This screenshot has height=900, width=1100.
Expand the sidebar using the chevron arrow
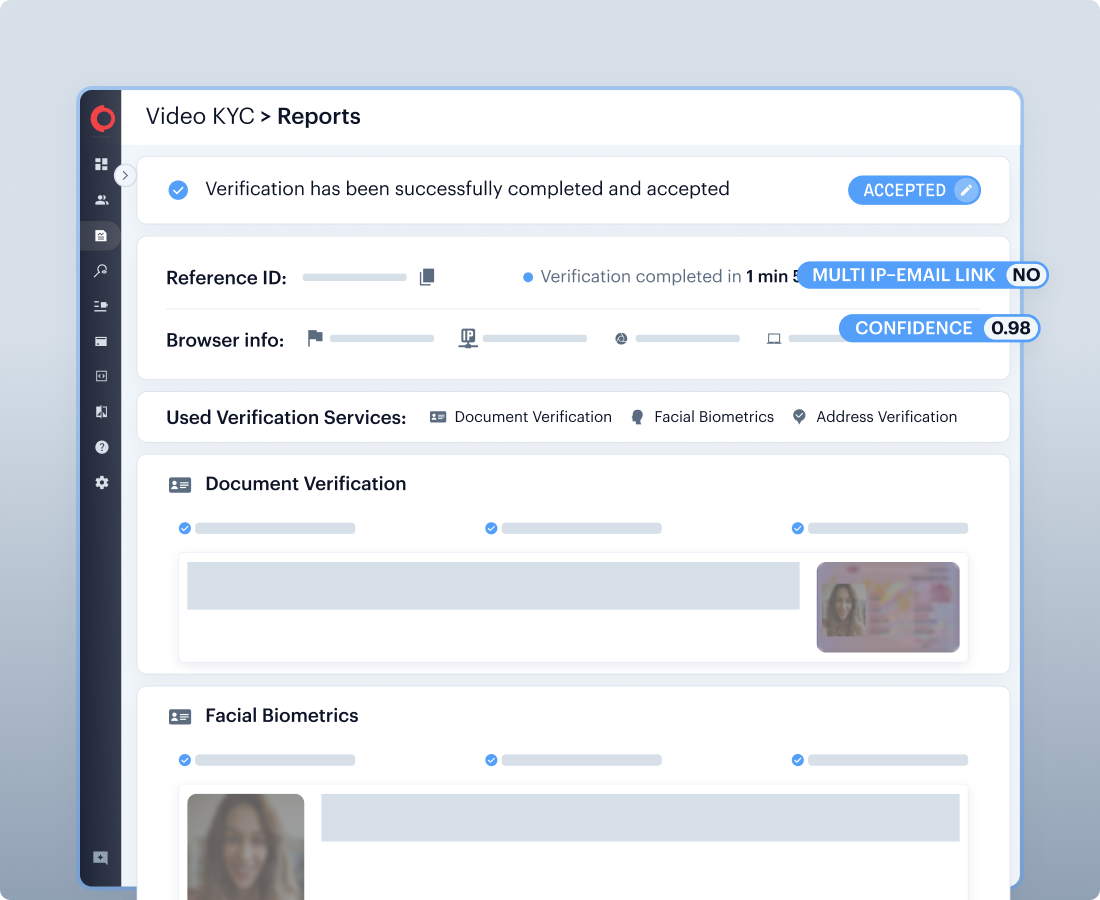(125, 175)
